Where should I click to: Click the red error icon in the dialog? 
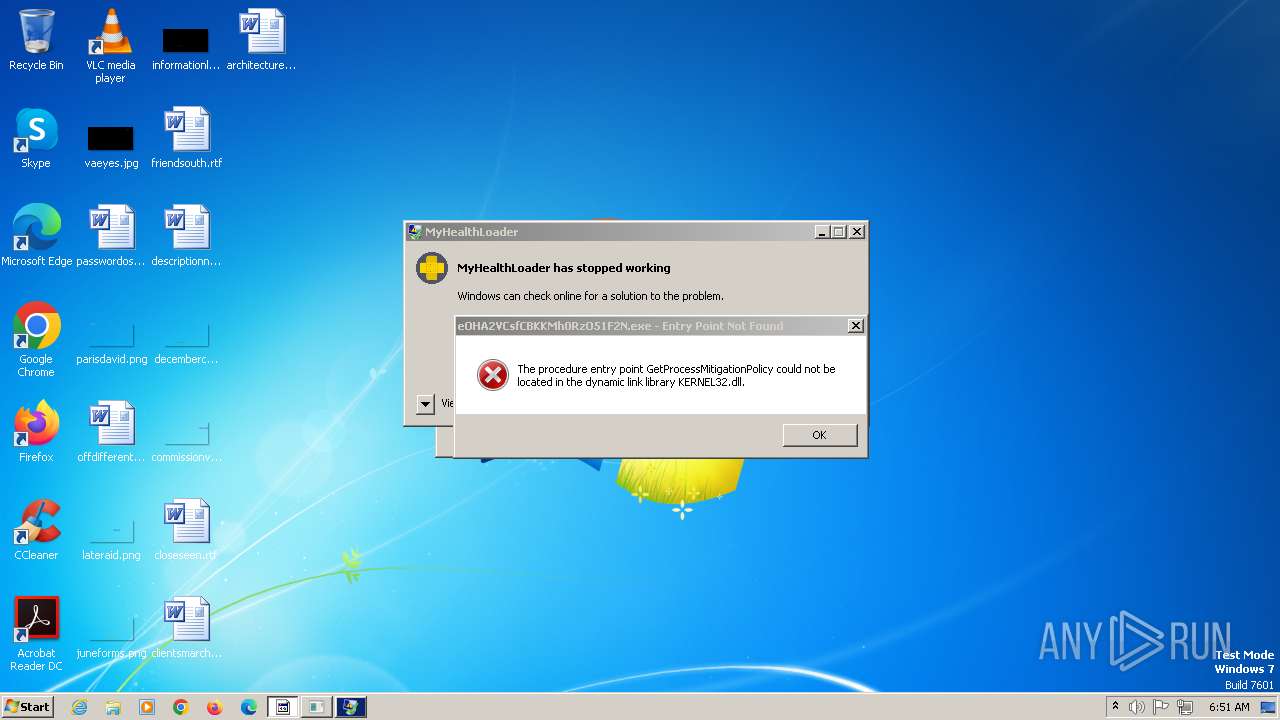(492, 375)
